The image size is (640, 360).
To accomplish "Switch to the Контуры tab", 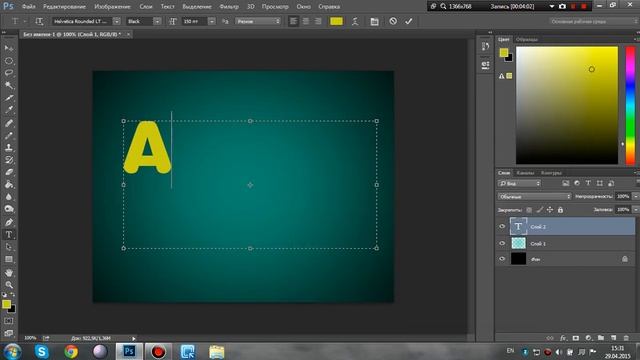I will 551,173.
